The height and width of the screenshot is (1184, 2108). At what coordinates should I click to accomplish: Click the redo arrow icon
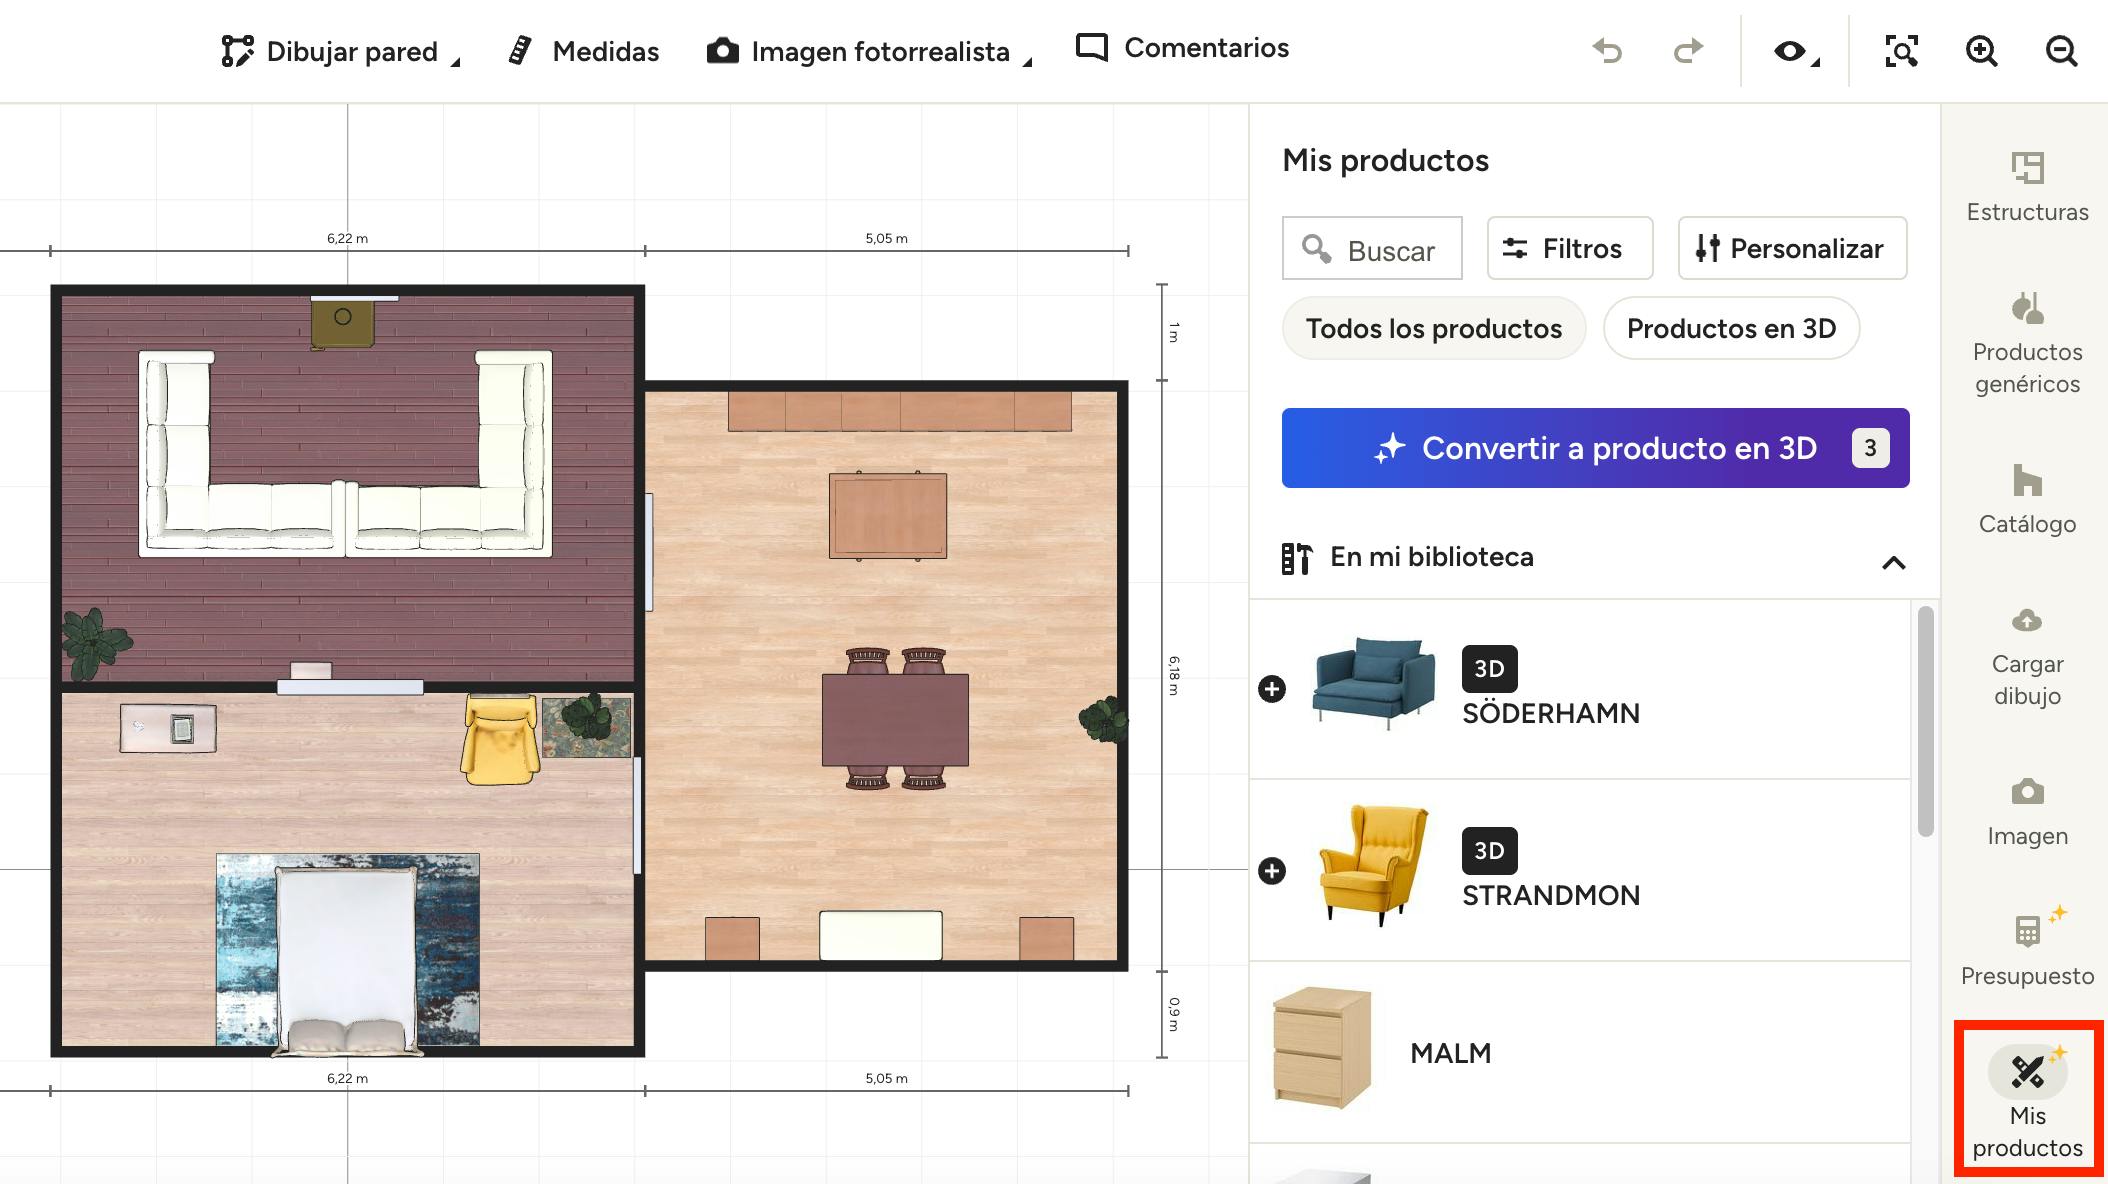coord(1688,50)
